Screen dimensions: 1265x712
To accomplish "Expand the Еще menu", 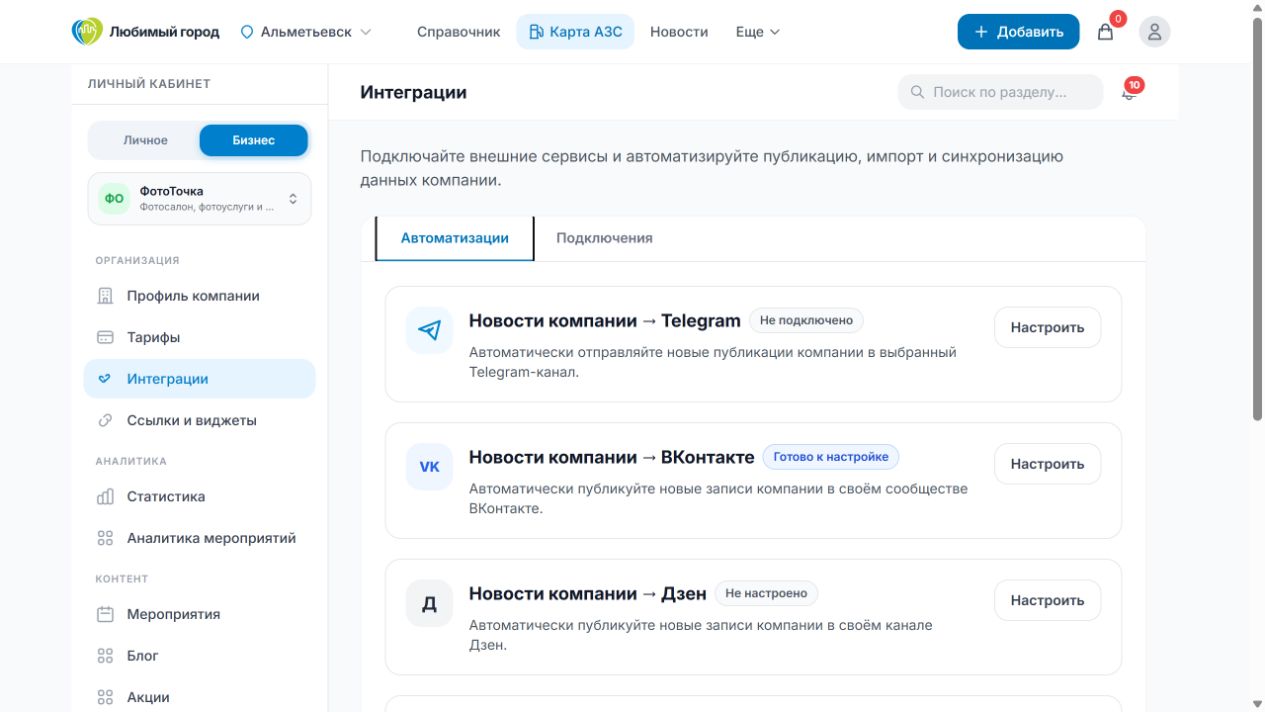I will click(x=757, y=32).
